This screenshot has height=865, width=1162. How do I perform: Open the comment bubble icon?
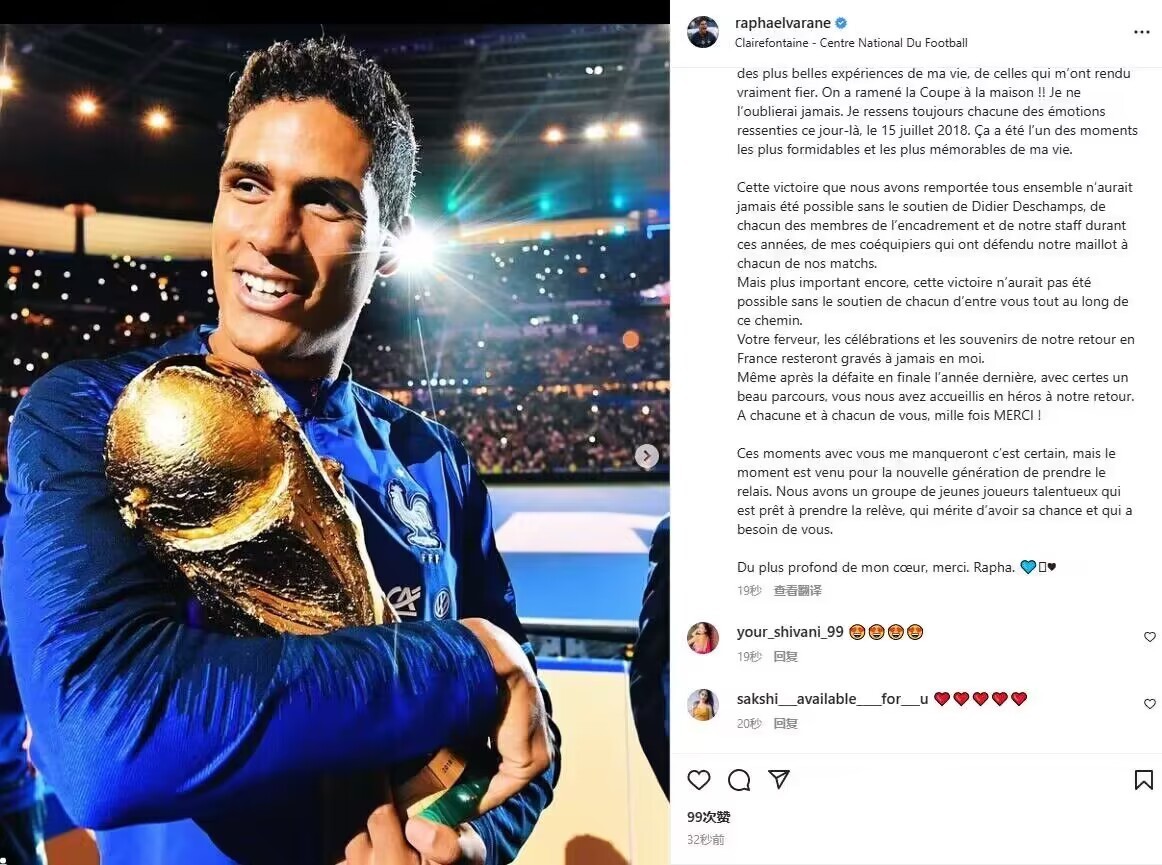739,780
